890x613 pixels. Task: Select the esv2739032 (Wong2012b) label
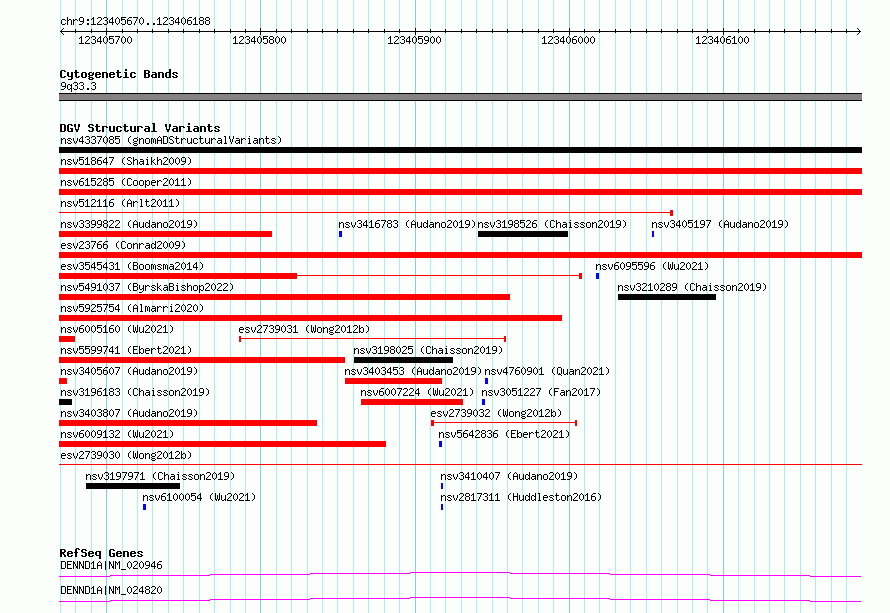click(x=496, y=413)
